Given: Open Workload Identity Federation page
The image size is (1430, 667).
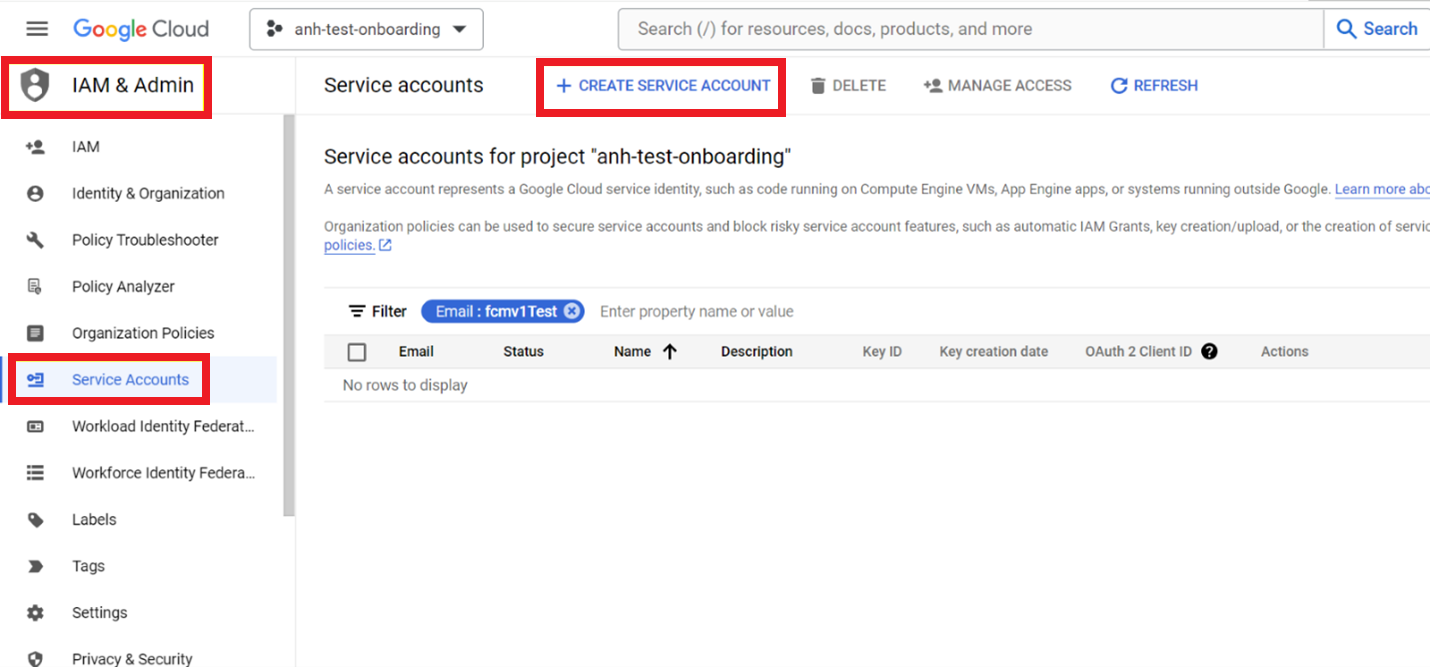Looking at the screenshot, I should tap(163, 426).
